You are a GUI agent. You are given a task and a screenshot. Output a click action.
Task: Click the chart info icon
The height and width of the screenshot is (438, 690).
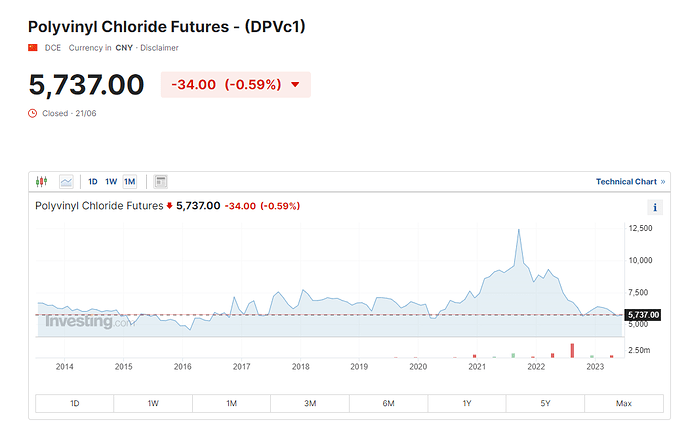656,207
